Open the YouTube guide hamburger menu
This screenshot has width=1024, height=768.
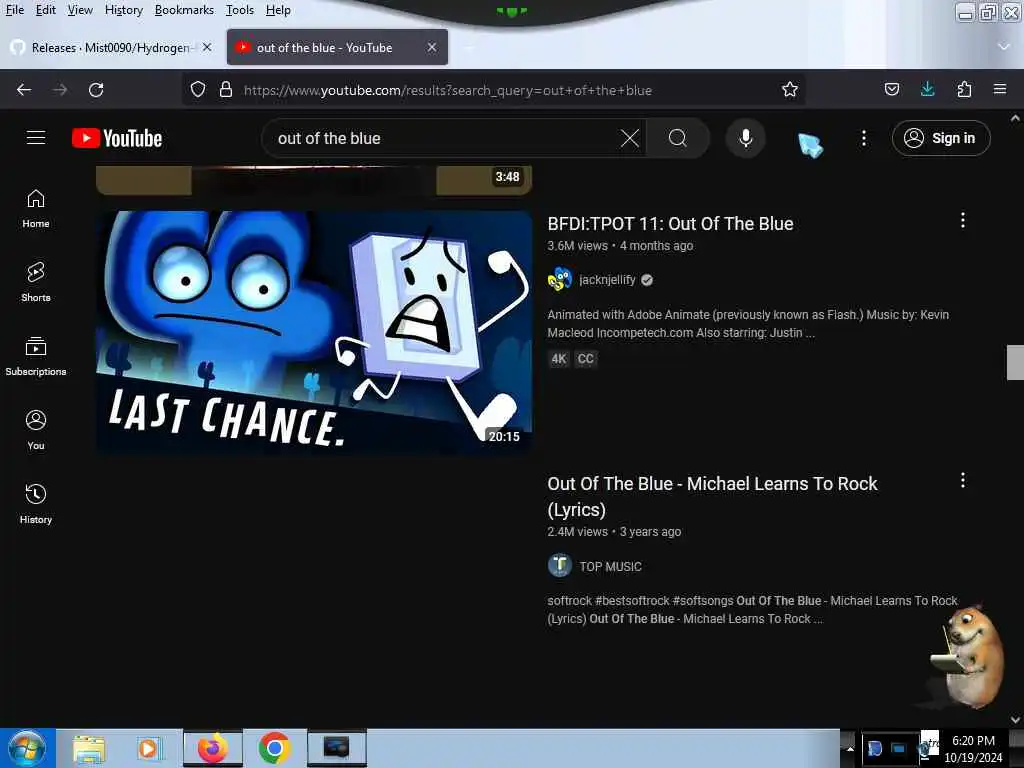click(x=36, y=138)
